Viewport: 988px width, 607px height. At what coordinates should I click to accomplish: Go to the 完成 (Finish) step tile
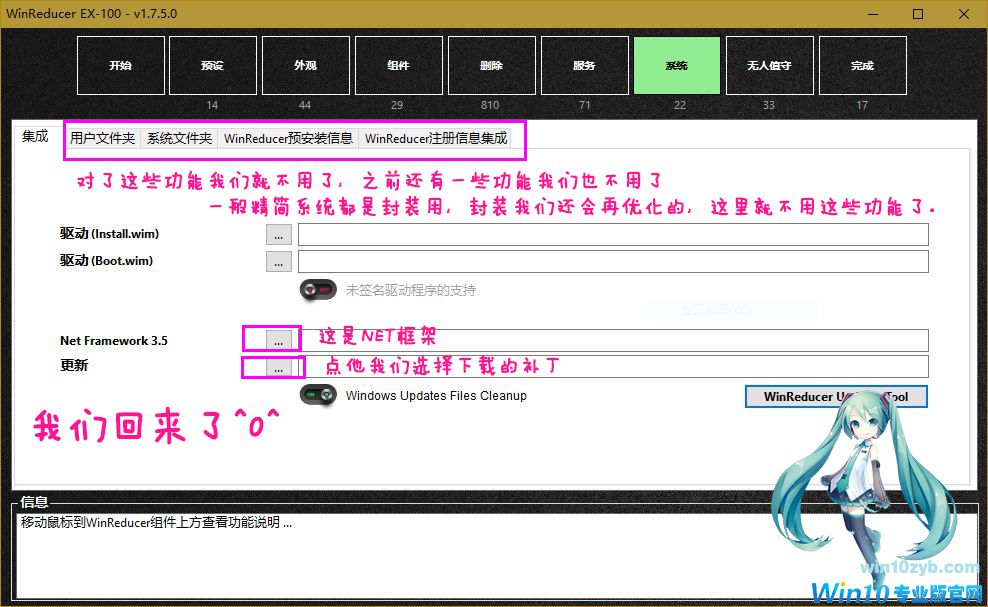click(x=862, y=66)
